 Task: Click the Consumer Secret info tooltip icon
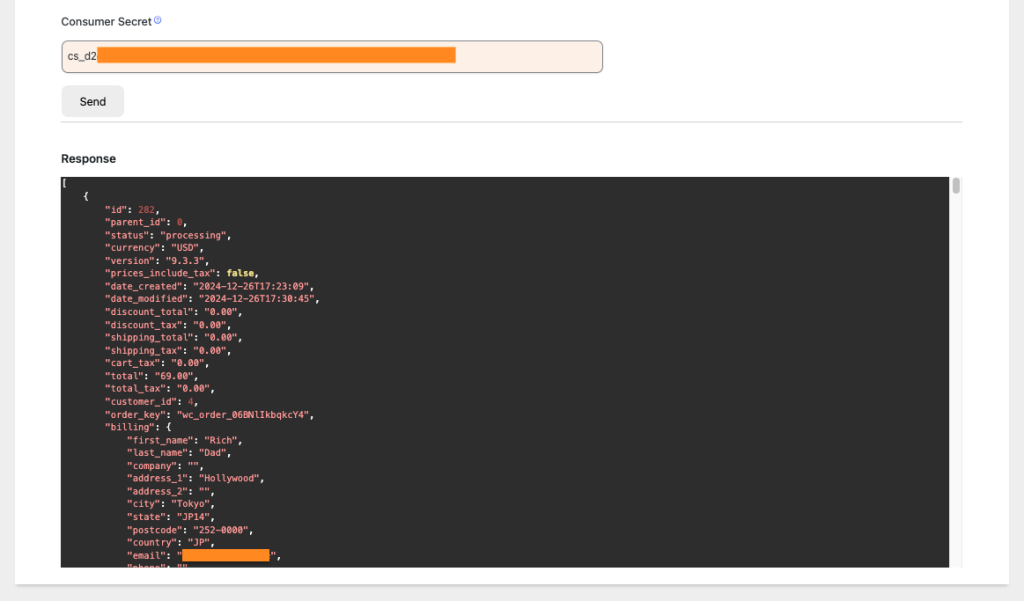[x=158, y=19]
